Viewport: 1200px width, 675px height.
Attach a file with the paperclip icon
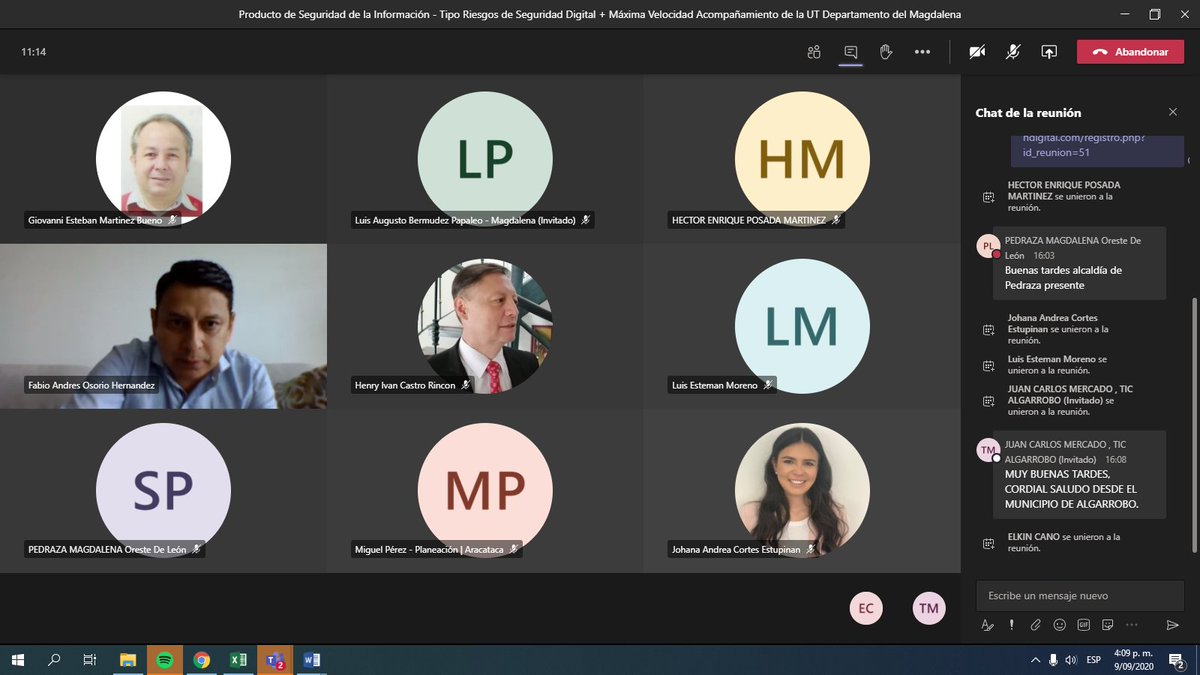coord(1036,625)
